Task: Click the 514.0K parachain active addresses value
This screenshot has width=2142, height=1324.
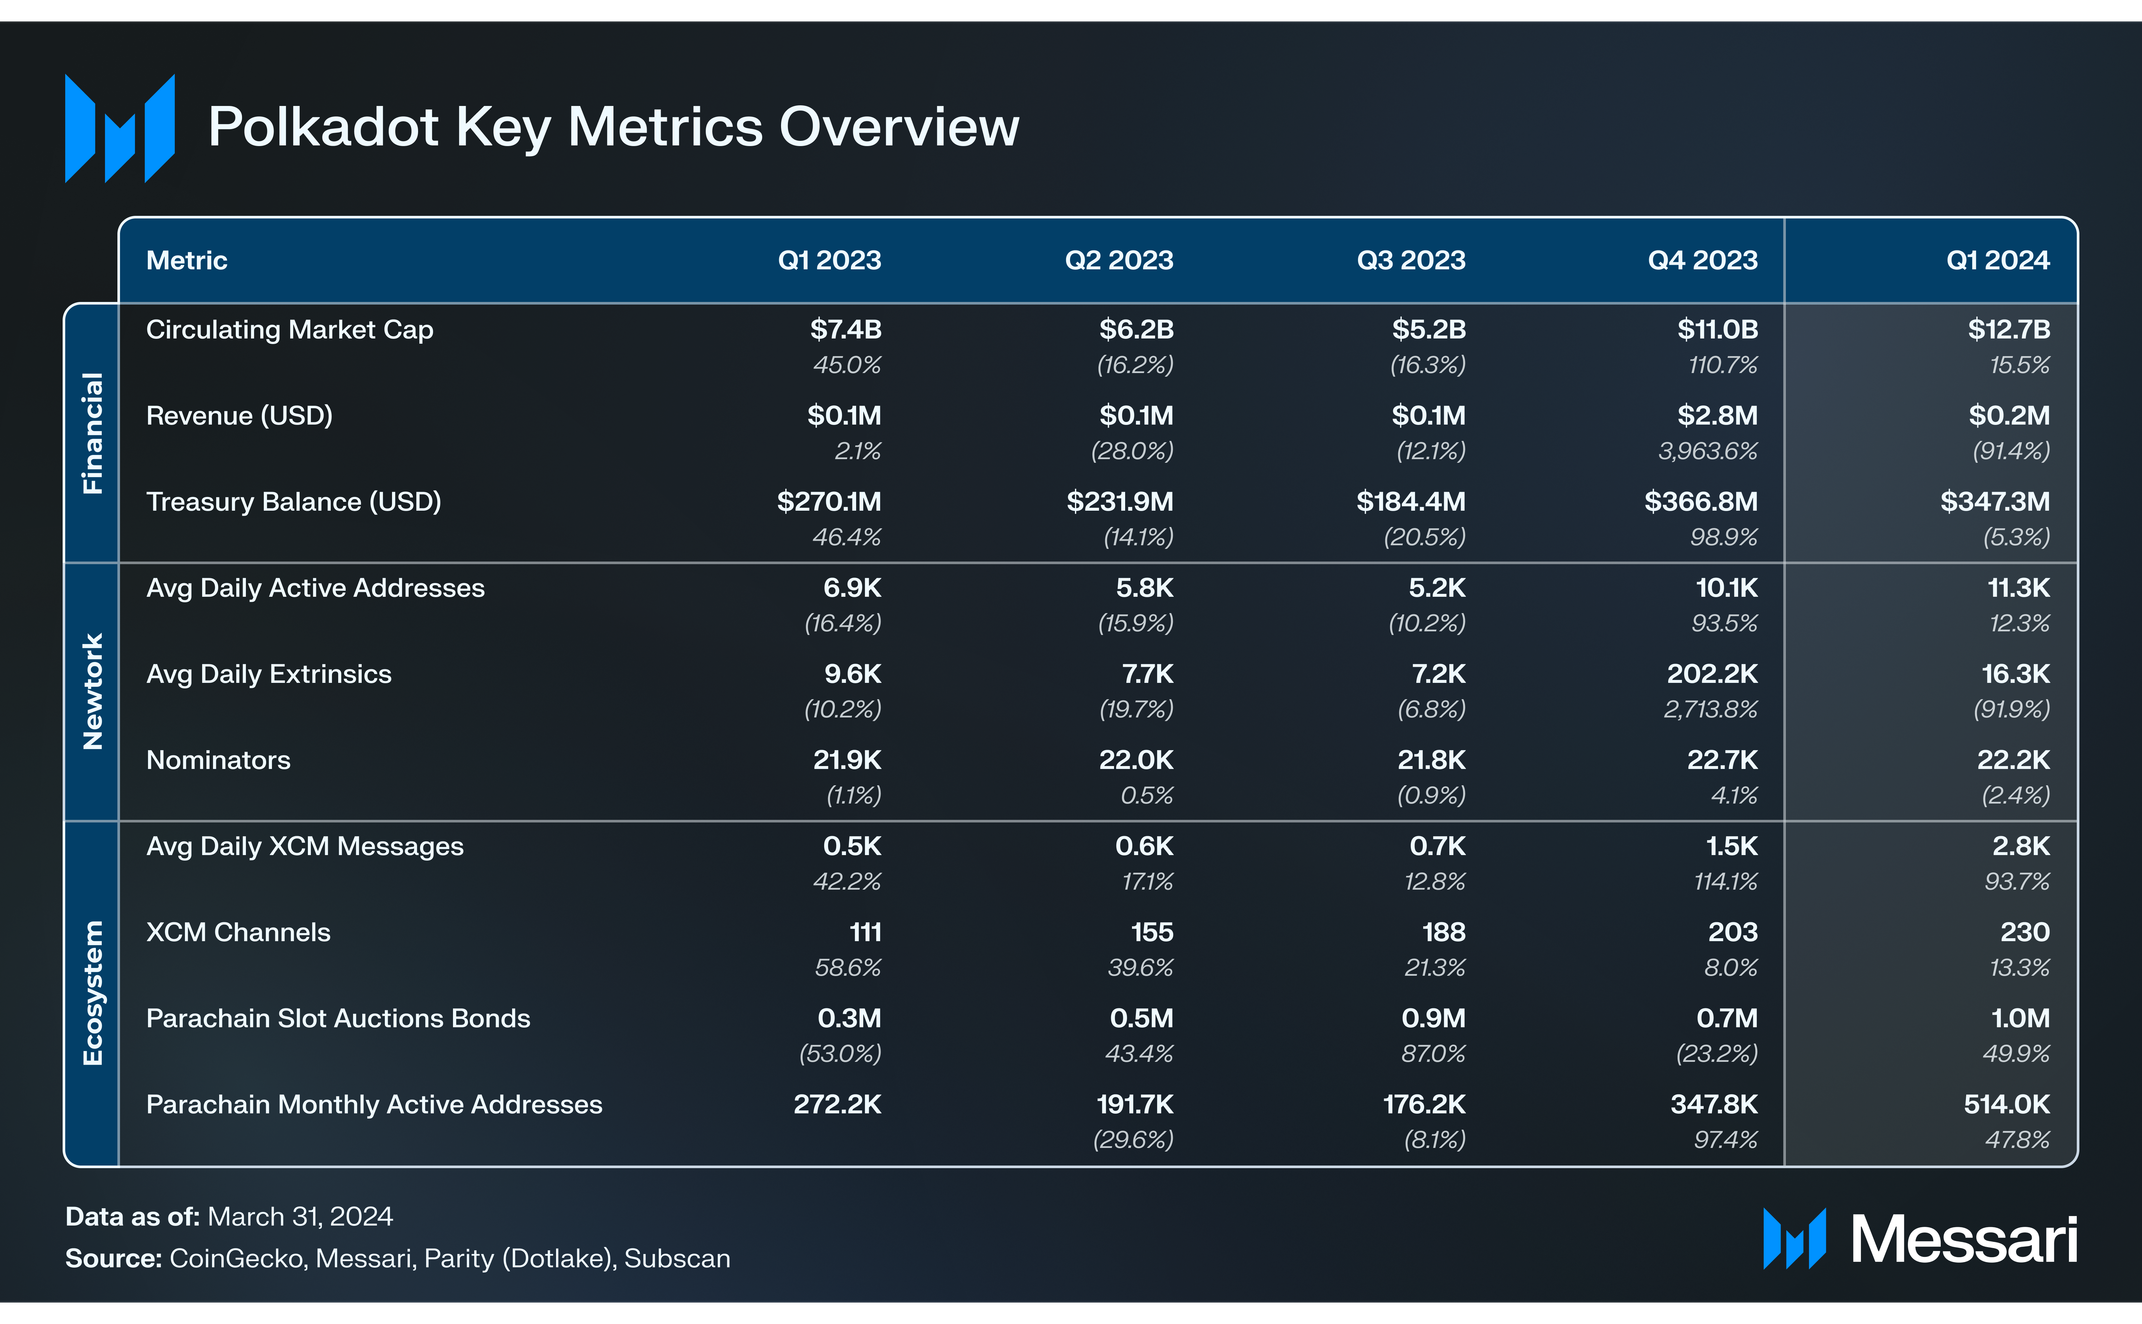Action: pos(2006,1104)
